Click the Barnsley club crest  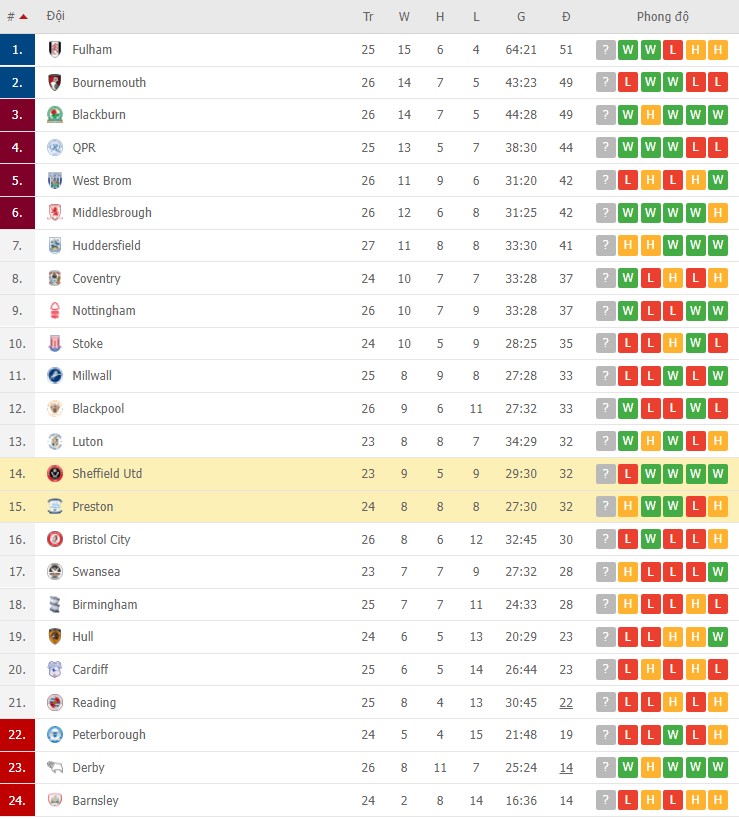(x=54, y=800)
